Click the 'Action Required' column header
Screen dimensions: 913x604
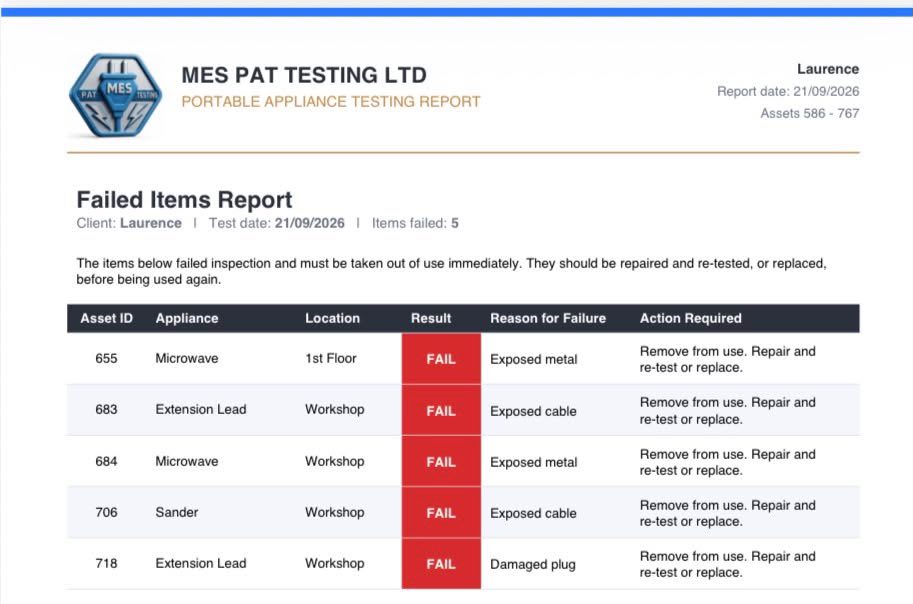pyautogui.click(x=691, y=319)
